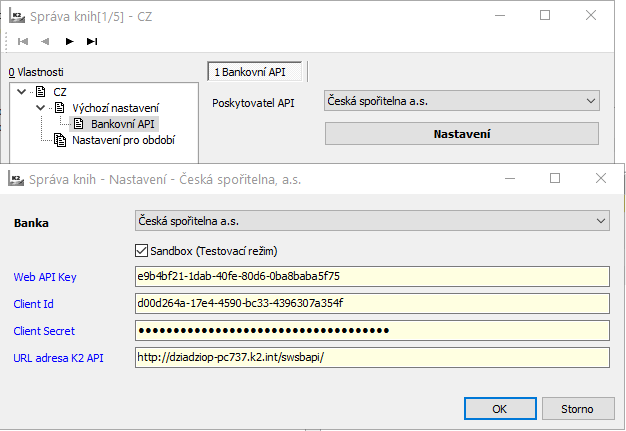
Task: Select Bankovní API tree item
Action: (x=123, y=124)
